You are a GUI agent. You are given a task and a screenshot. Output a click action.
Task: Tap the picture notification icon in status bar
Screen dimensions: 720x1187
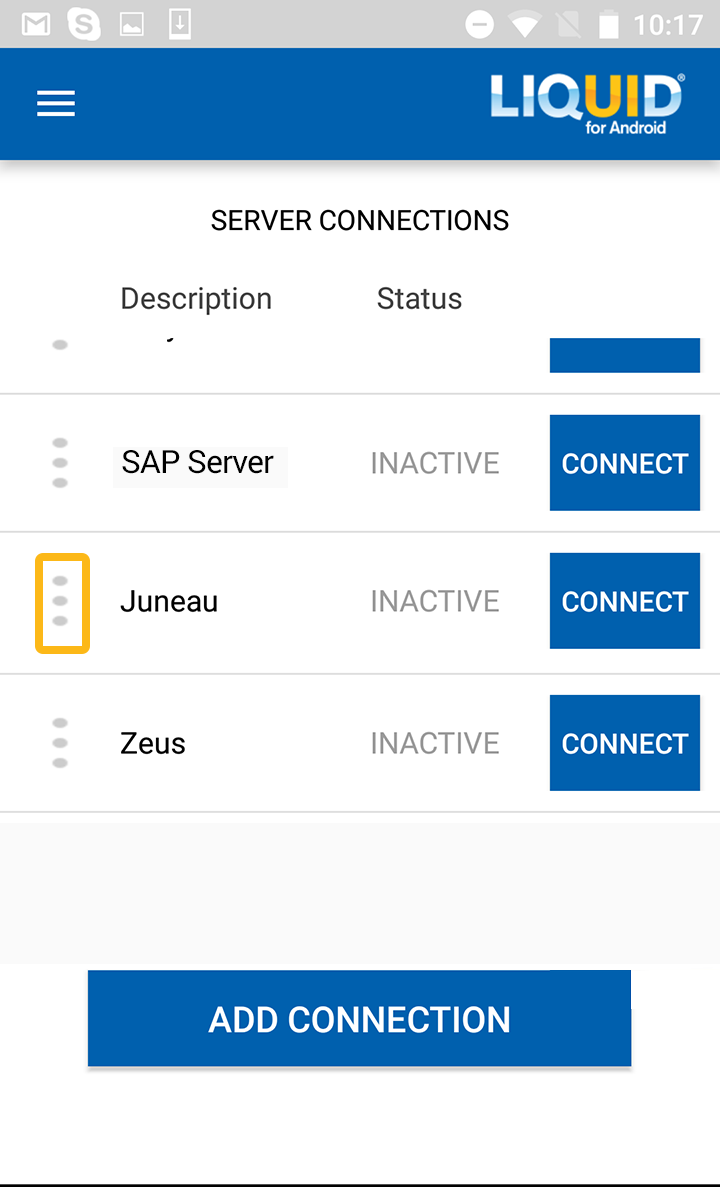click(132, 24)
